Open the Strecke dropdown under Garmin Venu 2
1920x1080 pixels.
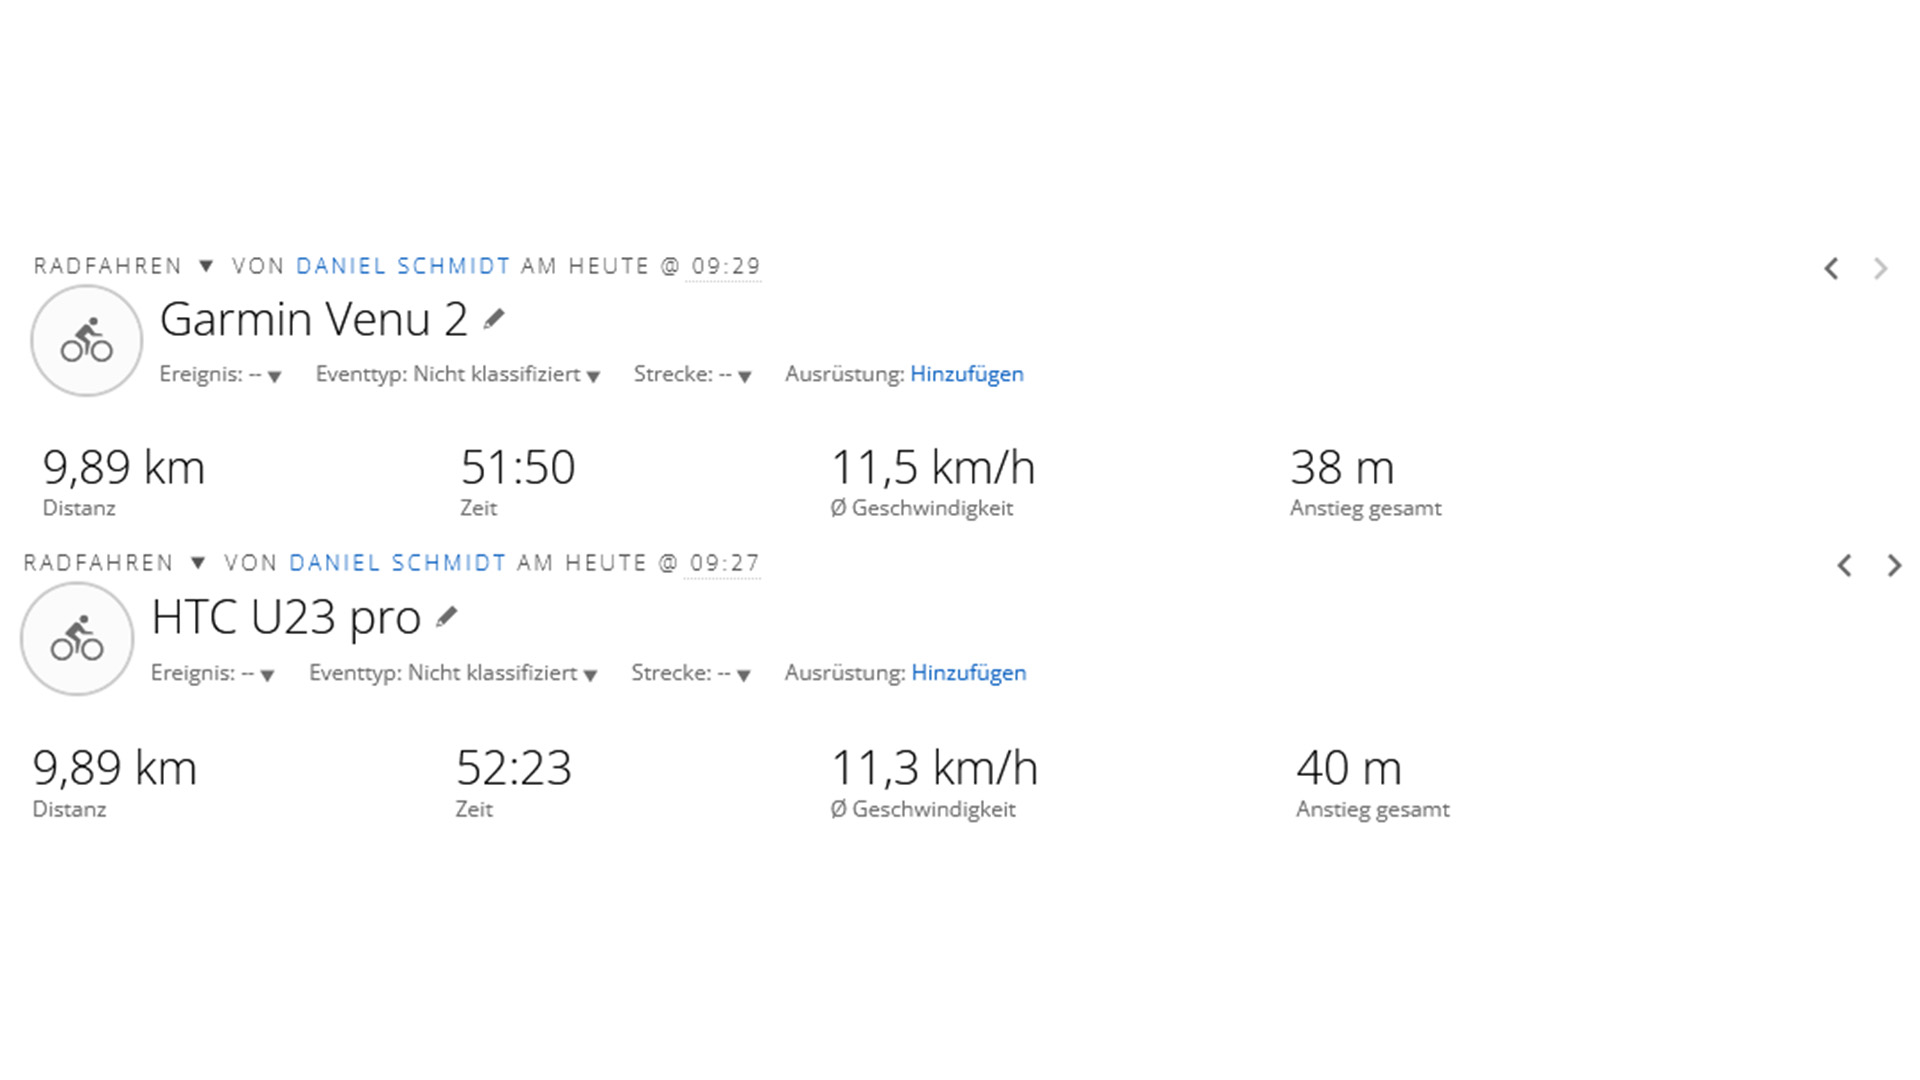tap(744, 376)
